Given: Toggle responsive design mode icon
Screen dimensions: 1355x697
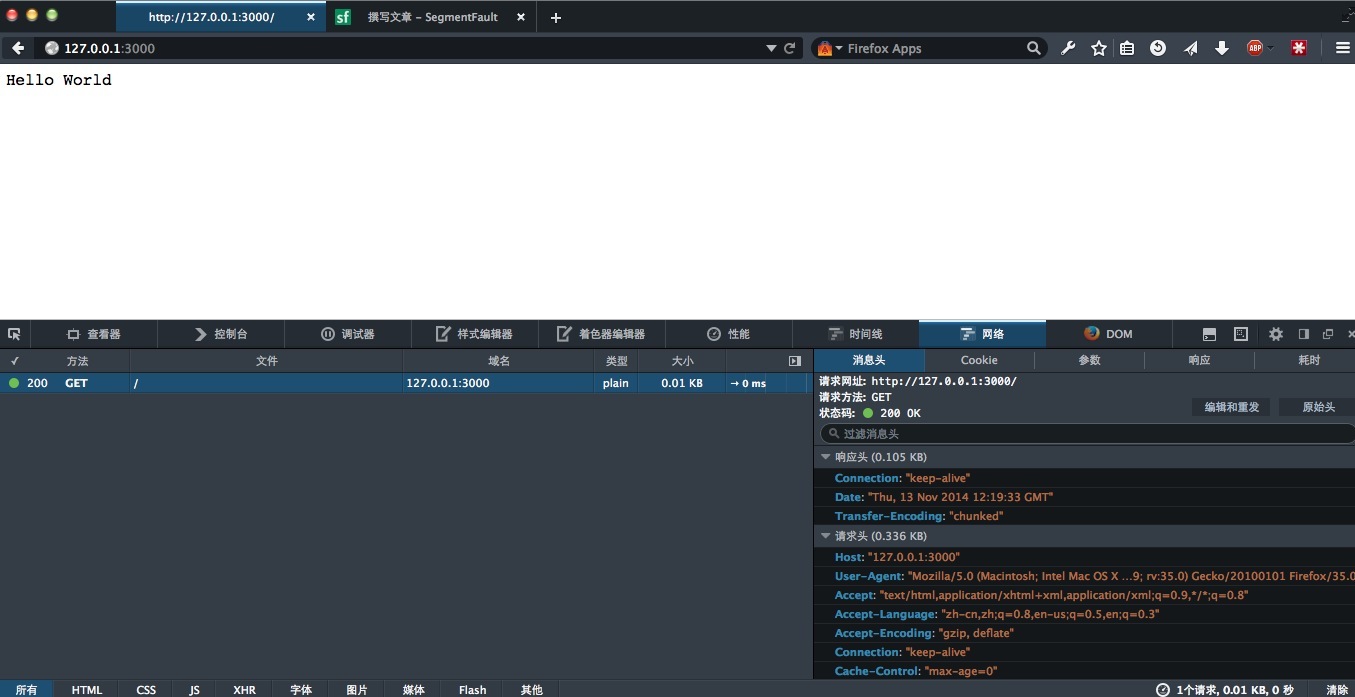Looking at the screenshot, I should click(x=1241, y=334).
